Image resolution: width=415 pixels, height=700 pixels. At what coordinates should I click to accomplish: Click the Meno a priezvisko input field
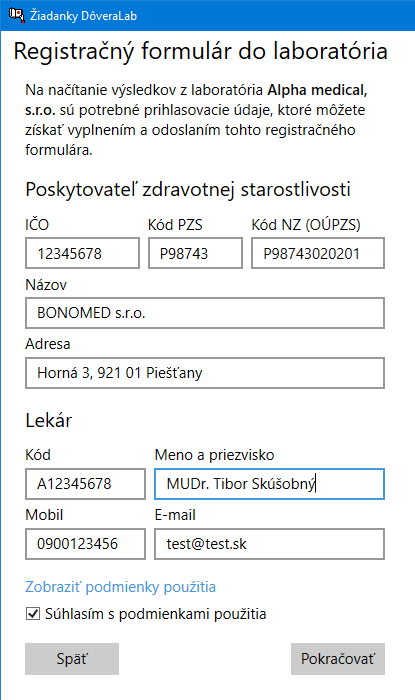[x=270, y=483]
